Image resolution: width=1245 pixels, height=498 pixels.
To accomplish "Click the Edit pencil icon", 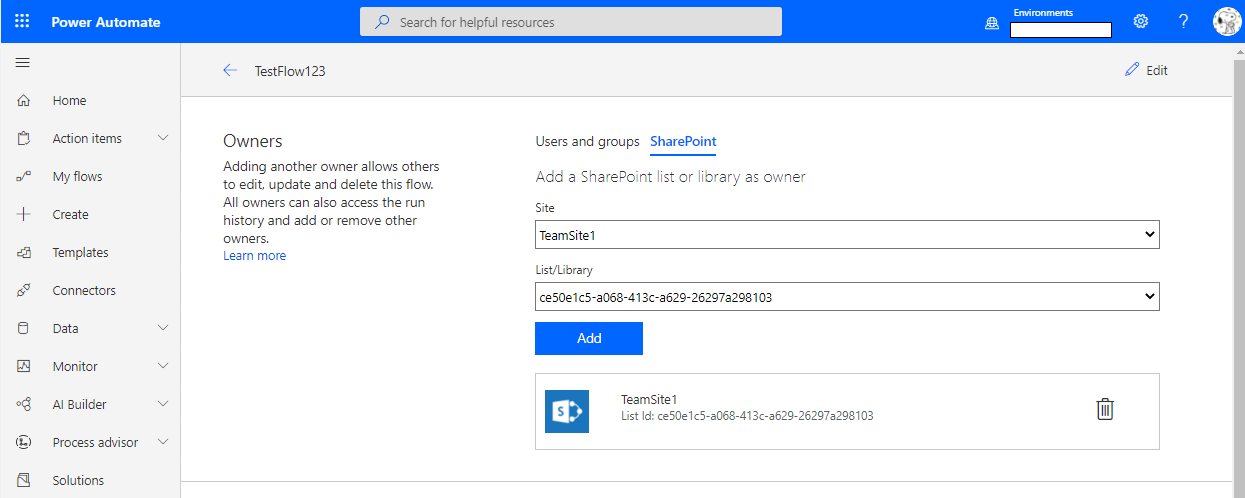I will click(x=1132, y=70).
